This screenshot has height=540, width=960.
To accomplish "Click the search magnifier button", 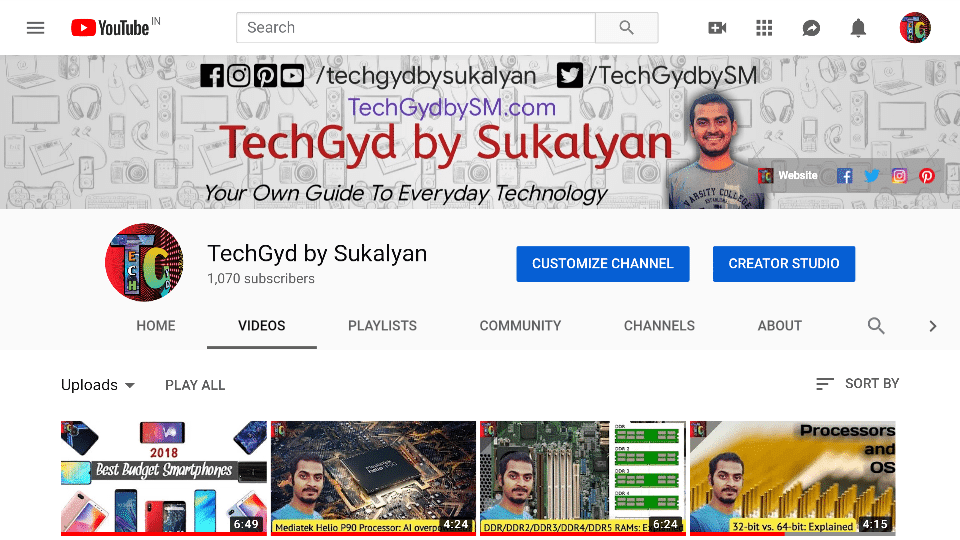I will pyautogui.click(x=626, y=28).
